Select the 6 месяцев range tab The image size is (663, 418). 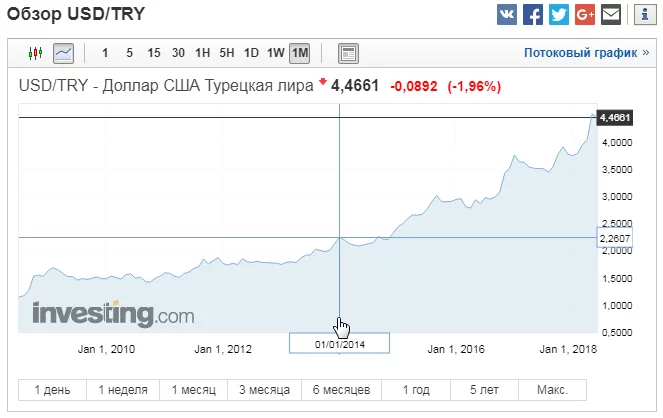(343, 389)
